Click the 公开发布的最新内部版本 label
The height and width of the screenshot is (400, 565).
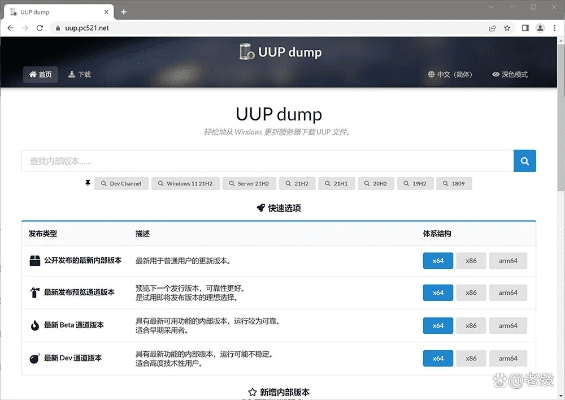pos(83,260)
